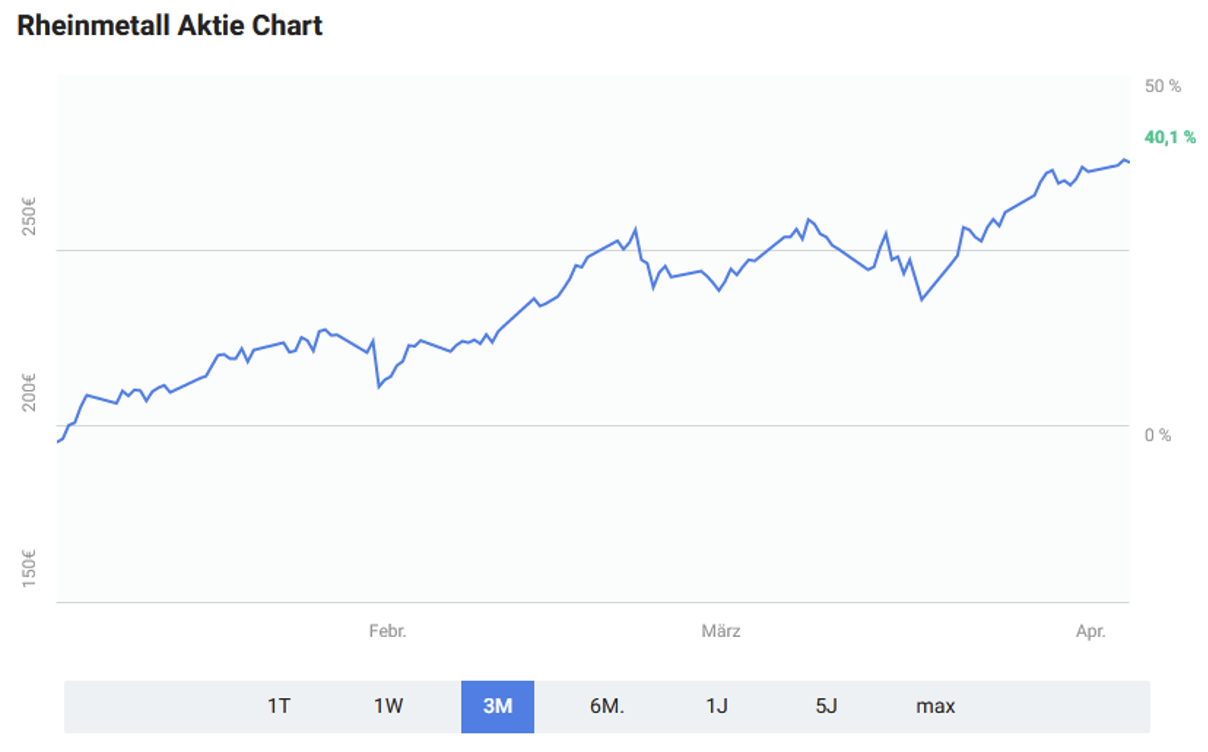Screen dimensions: 1208x752
Task: Click the green 40,1 % performance label
Action: [x=1169, y=138]
